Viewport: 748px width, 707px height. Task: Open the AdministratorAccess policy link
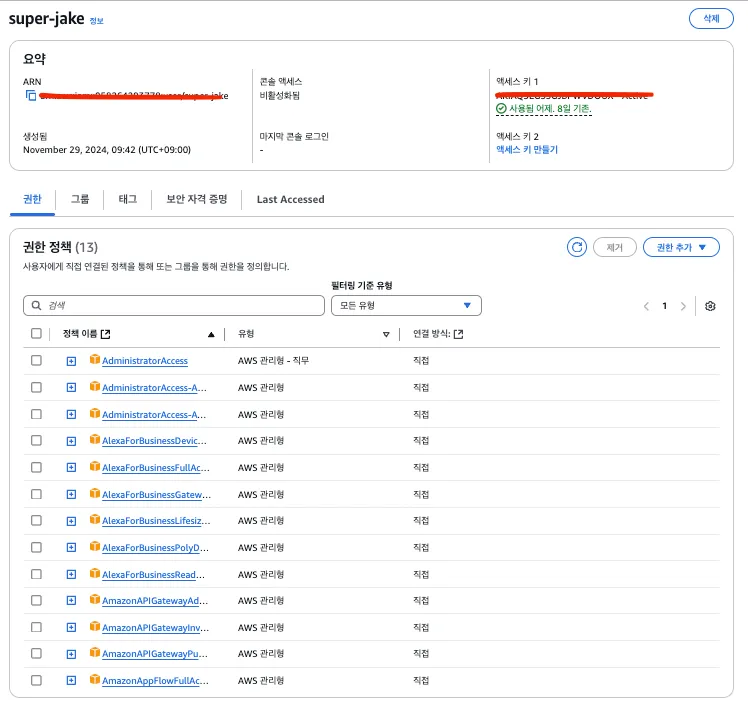(x=145, y=361)
